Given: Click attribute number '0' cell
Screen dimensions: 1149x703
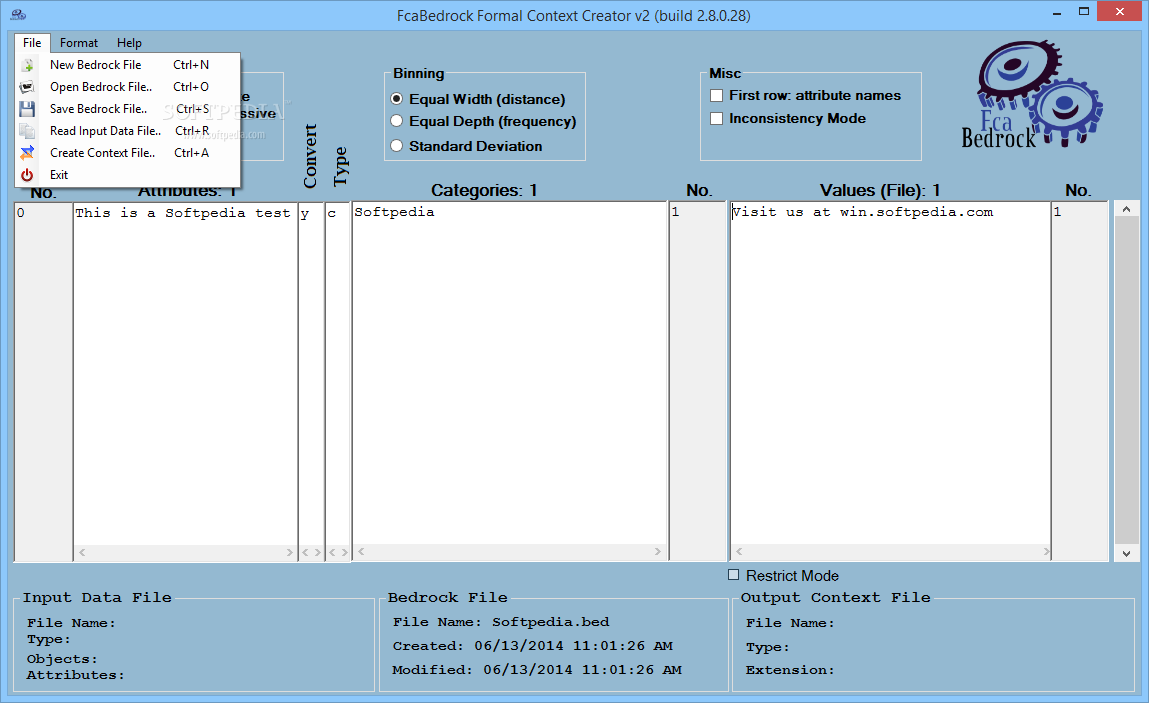Looking at the screenshot, I should tap(21, 213).
